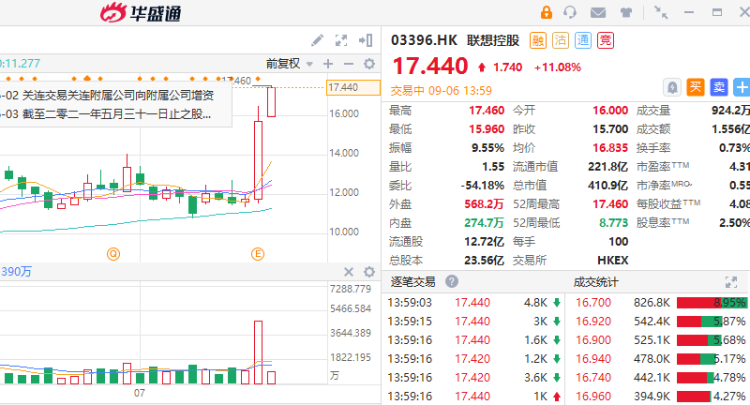Click the E earnings marker on chart

[257, 254]
